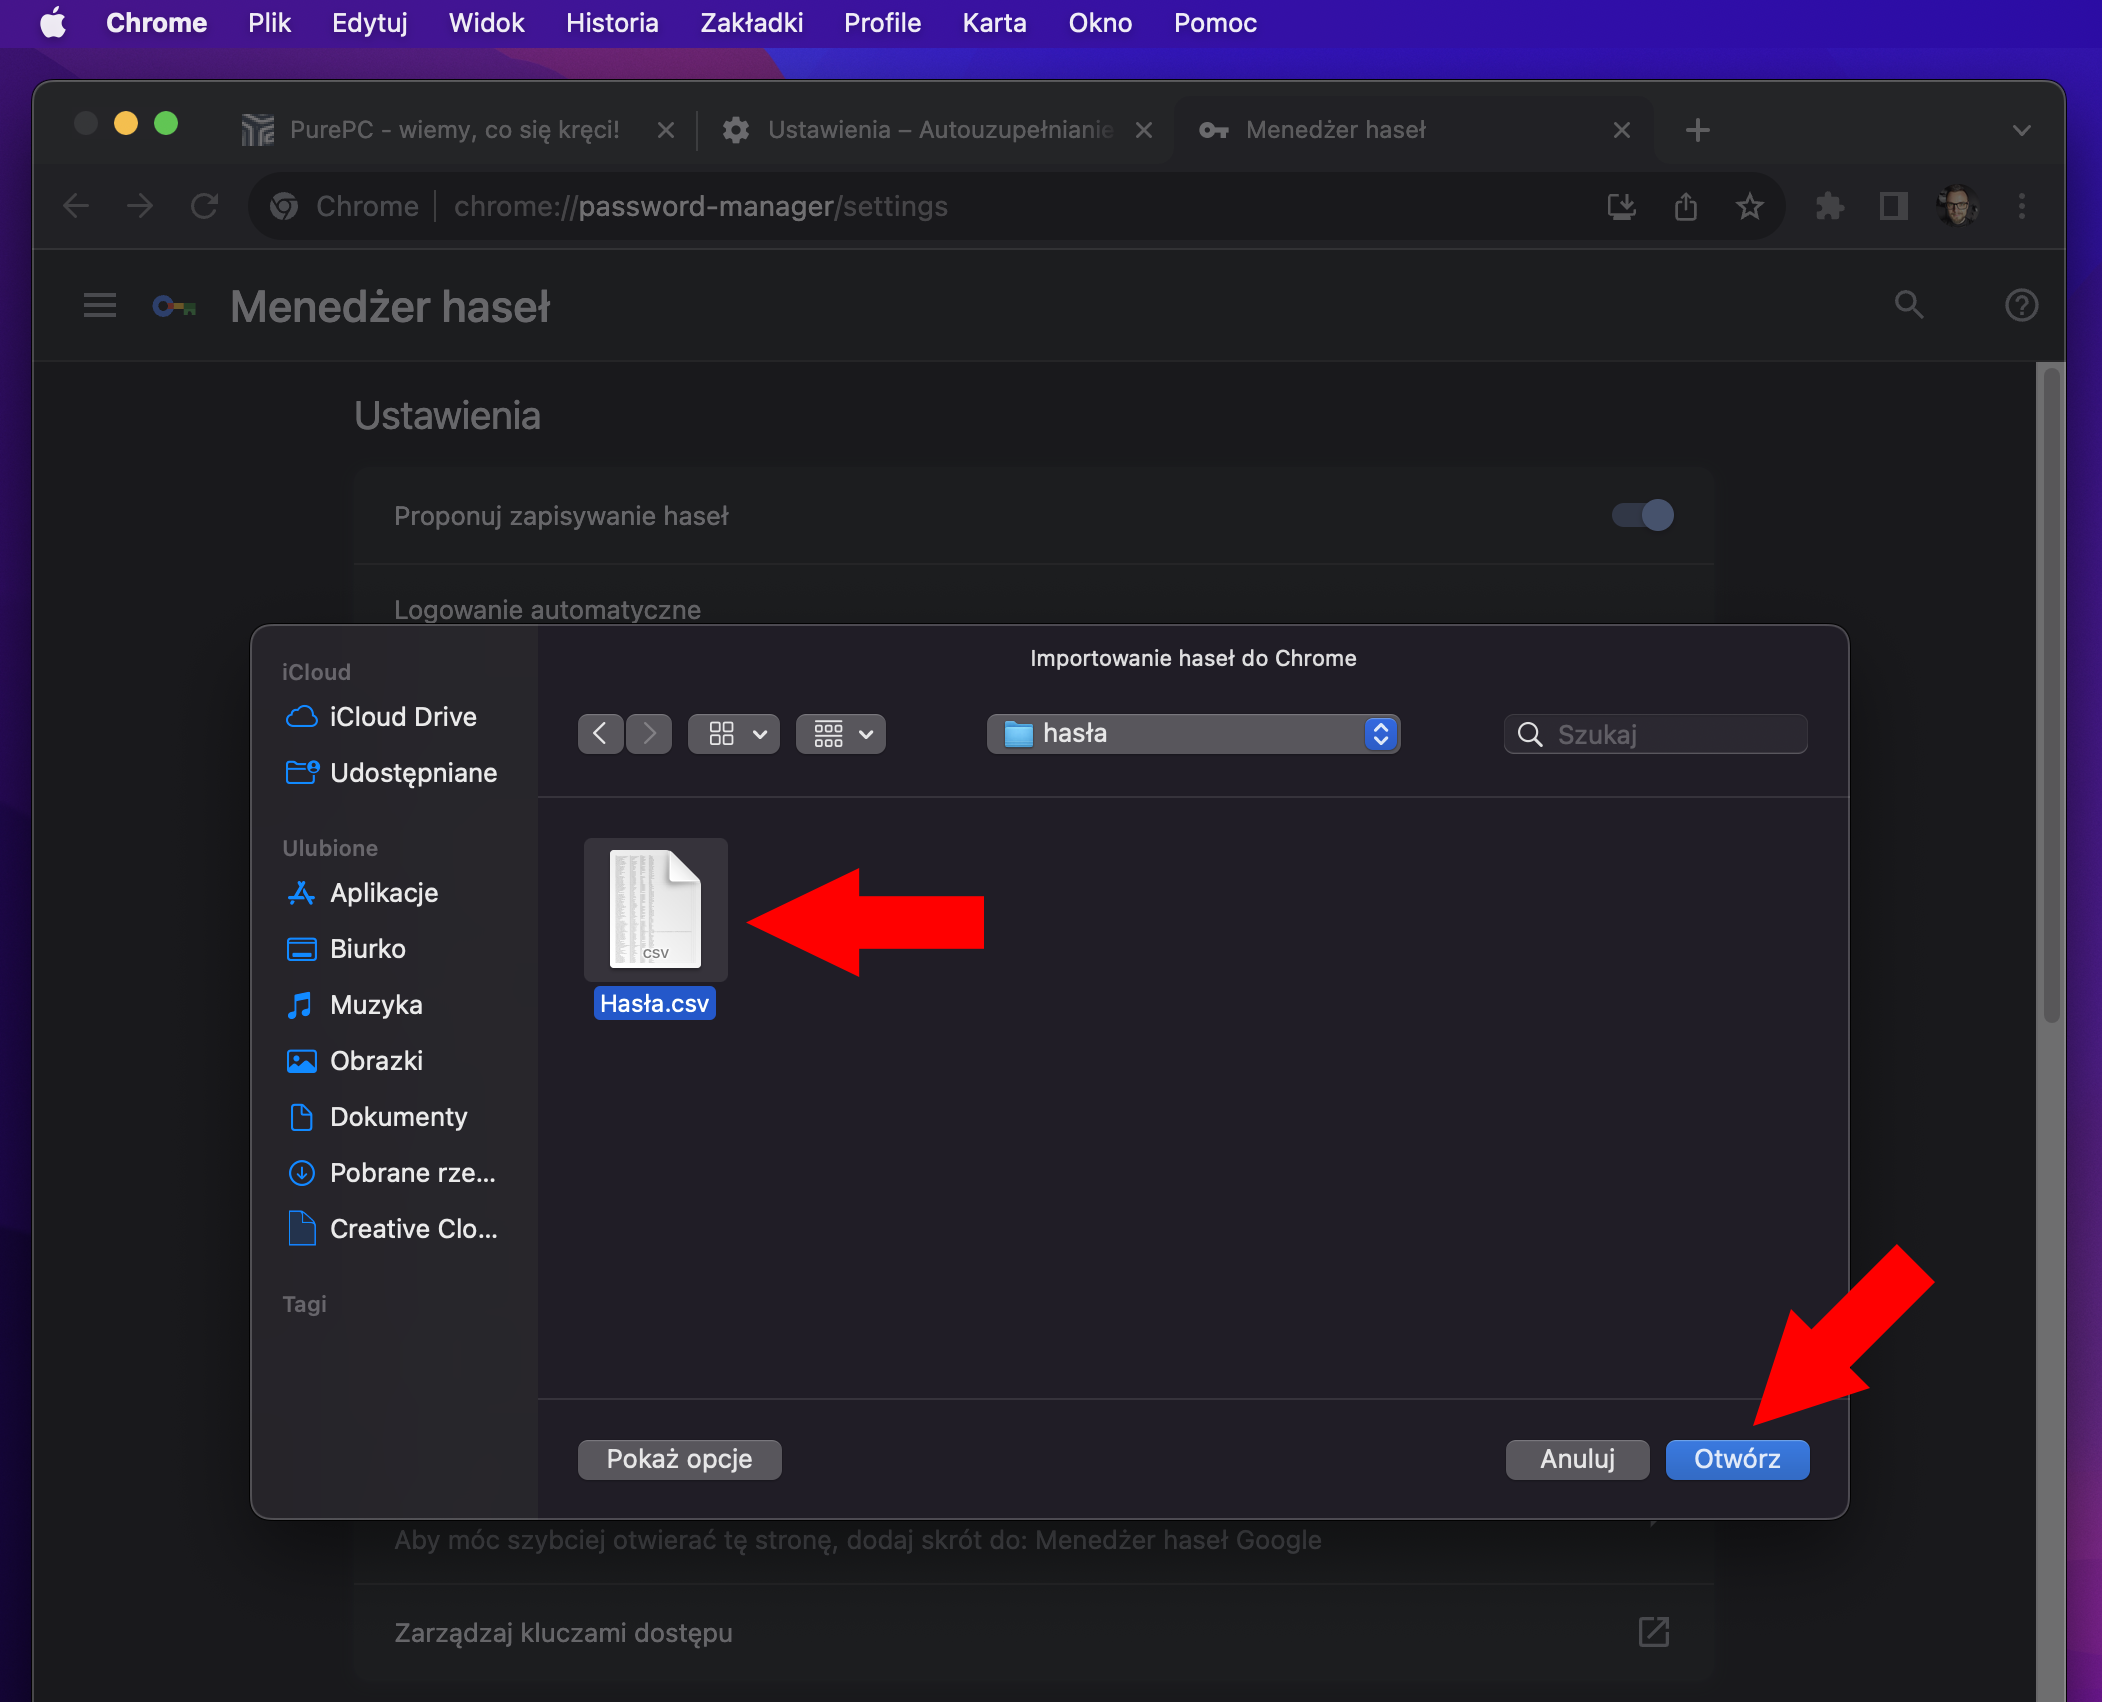
Task: Click the share icon in the address bar
Action: click(x=1686, y=206)
